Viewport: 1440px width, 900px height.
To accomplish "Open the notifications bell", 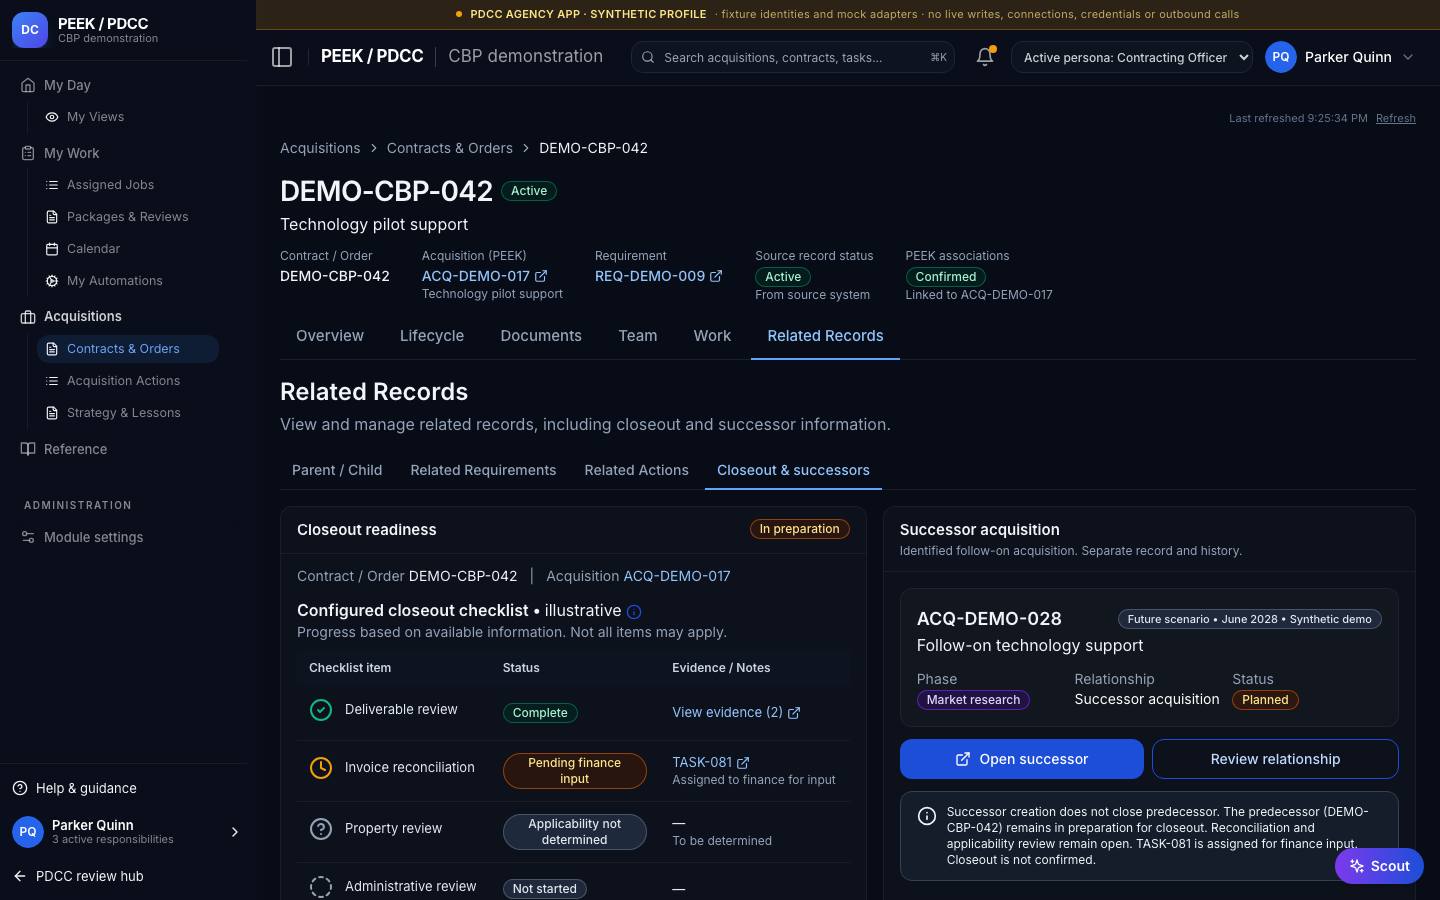I will tap(985, 57).
